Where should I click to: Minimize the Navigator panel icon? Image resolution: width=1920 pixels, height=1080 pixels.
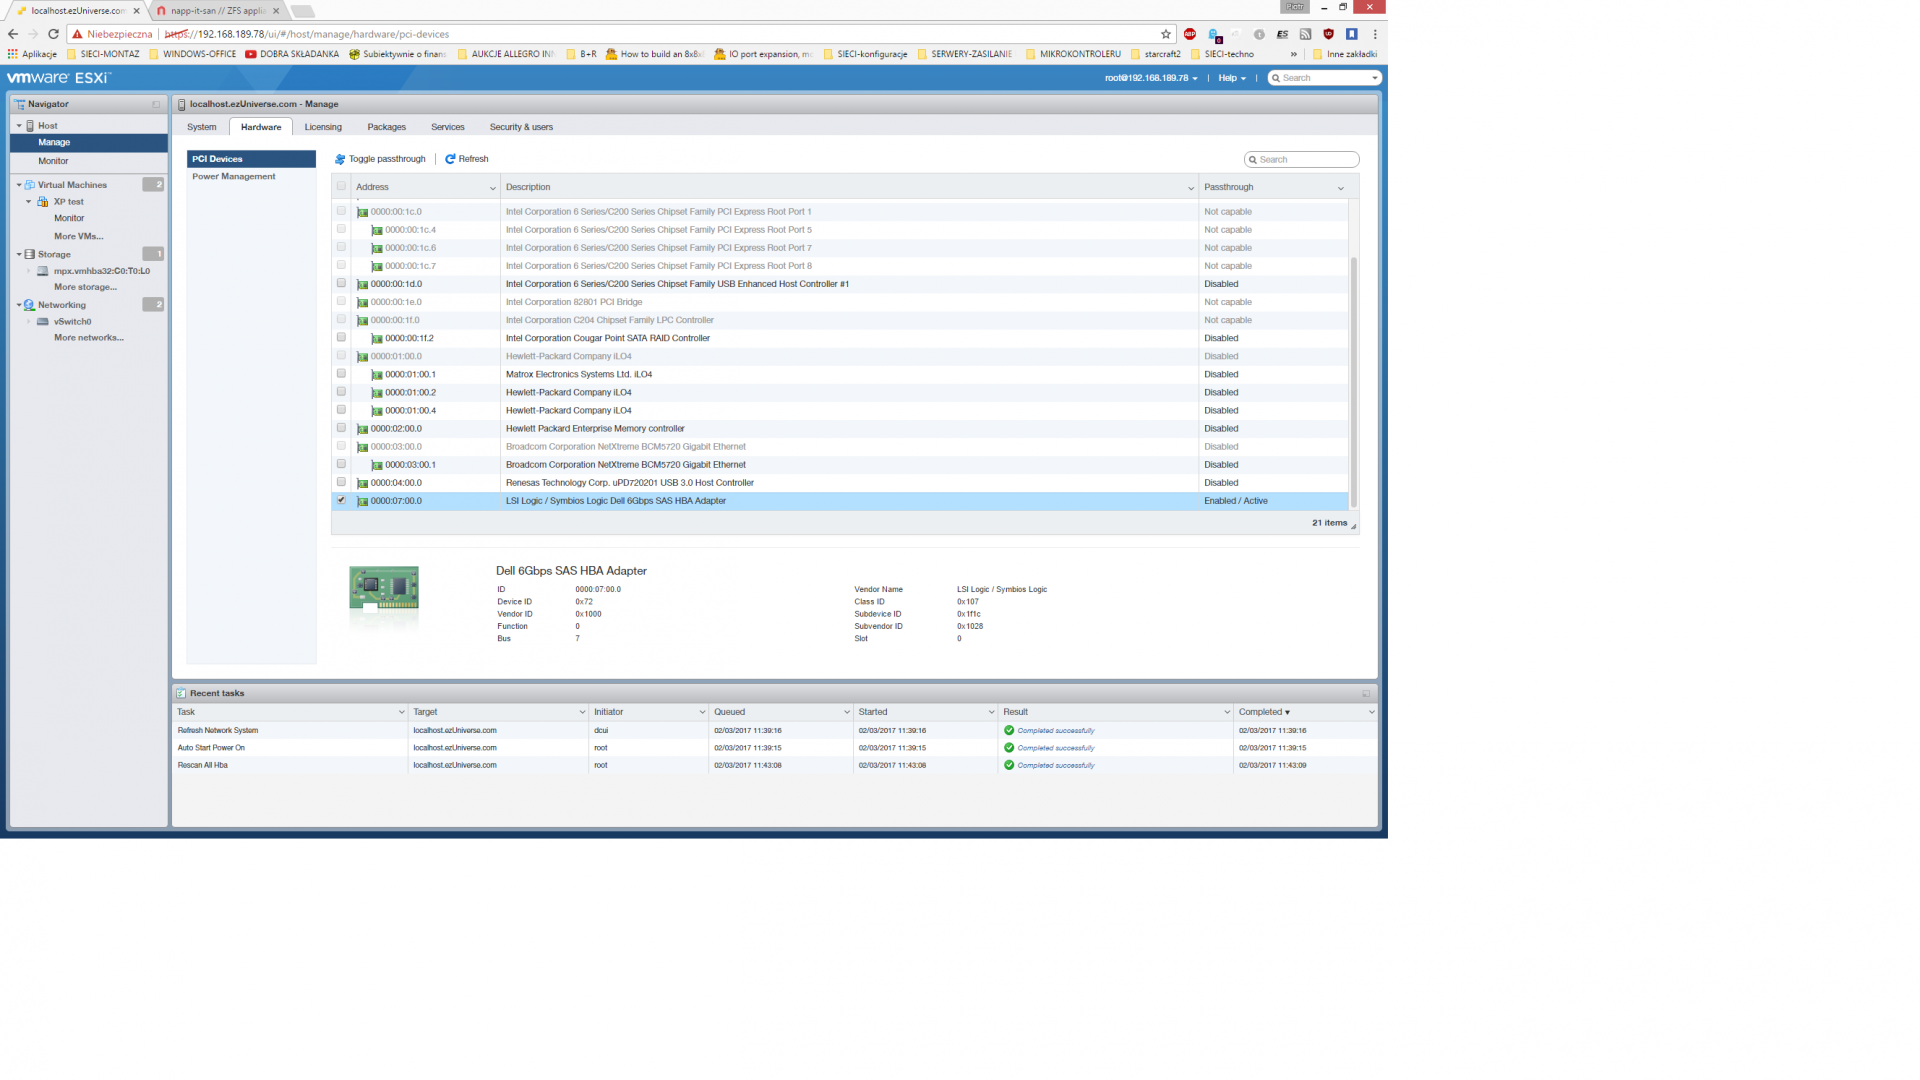(156, 104)
